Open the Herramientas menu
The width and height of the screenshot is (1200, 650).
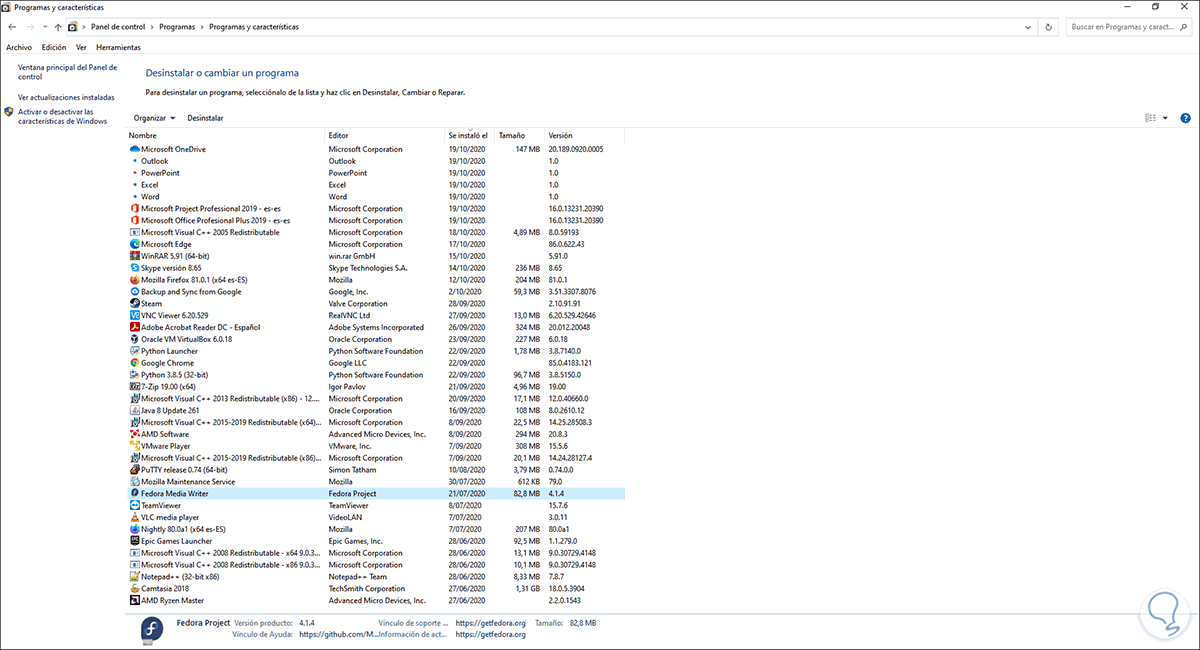pyautogui.click(x=118, y=47)
